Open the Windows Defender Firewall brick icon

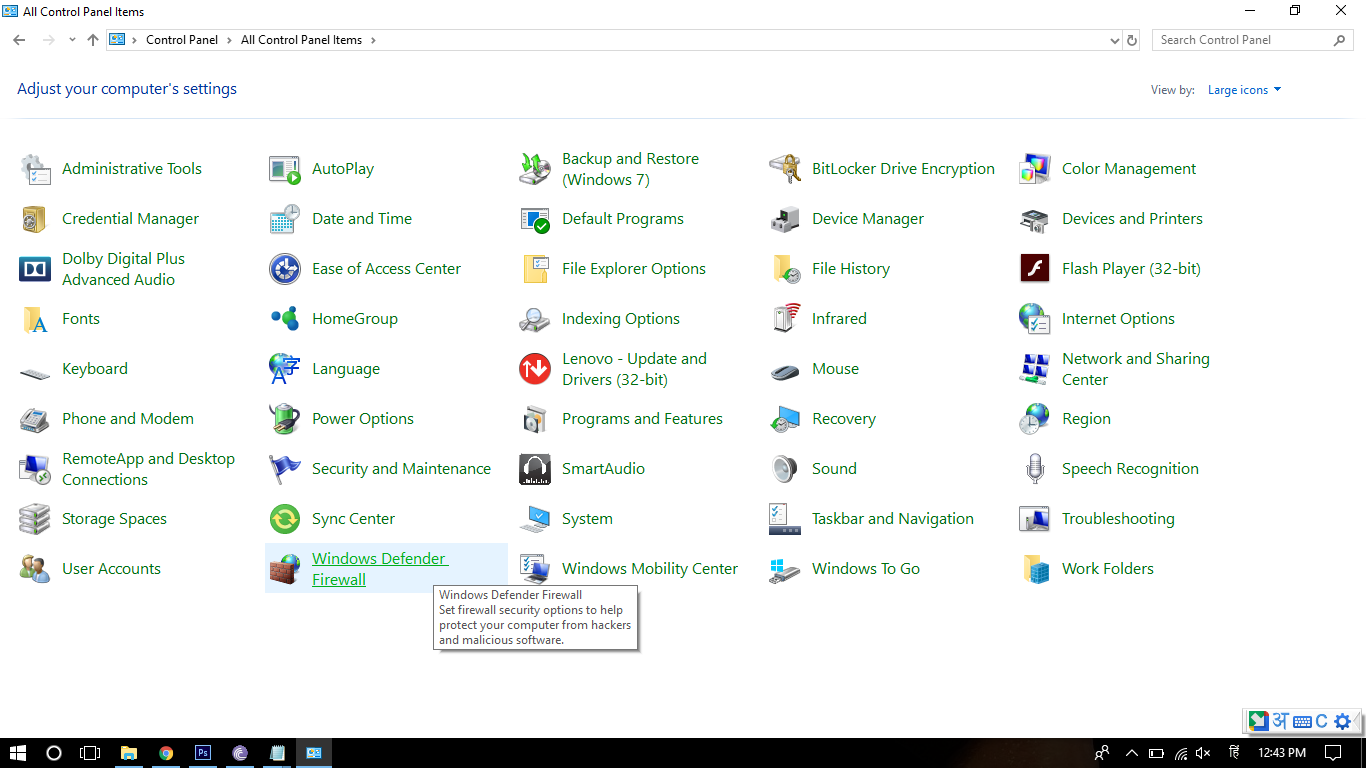[285, 569]
